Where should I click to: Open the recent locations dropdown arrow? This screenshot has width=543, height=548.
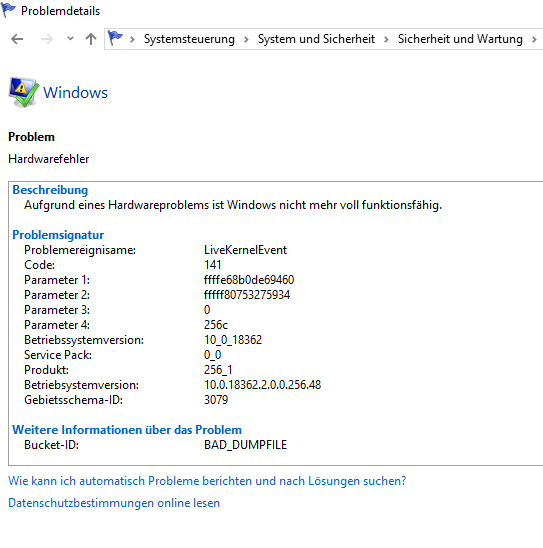coord(70,38)
